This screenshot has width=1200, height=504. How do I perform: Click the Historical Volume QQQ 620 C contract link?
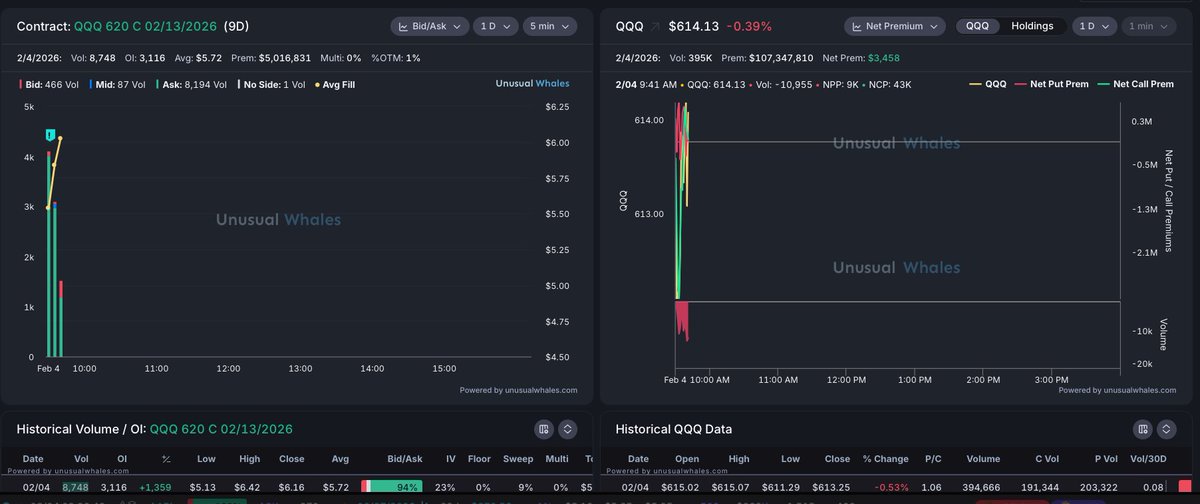[x=221, y=429]
